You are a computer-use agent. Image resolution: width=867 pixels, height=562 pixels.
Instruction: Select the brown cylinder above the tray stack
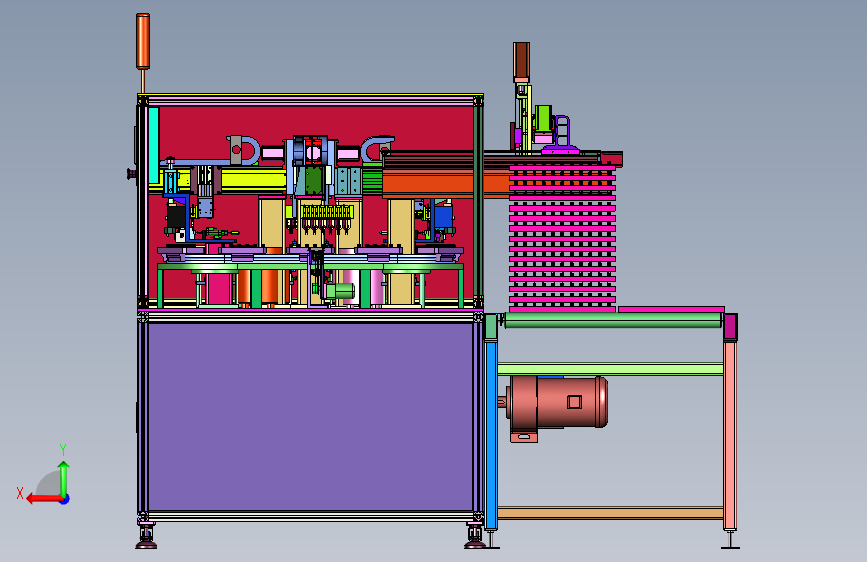point(521,60)
